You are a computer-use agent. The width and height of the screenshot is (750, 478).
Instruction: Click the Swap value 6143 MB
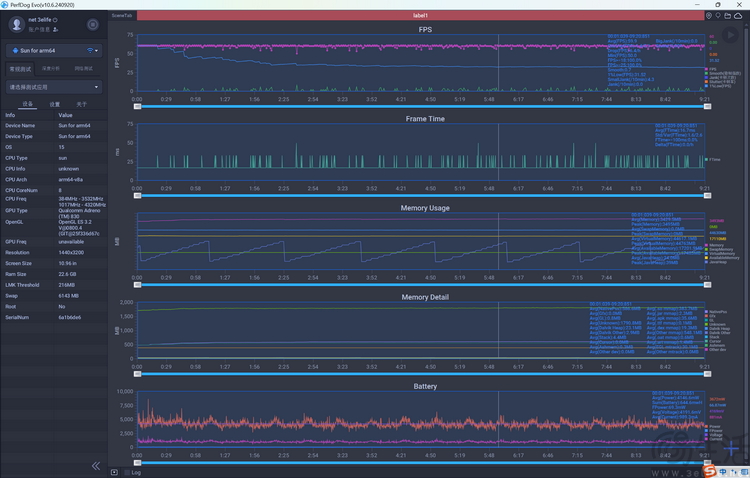[68, 296]
